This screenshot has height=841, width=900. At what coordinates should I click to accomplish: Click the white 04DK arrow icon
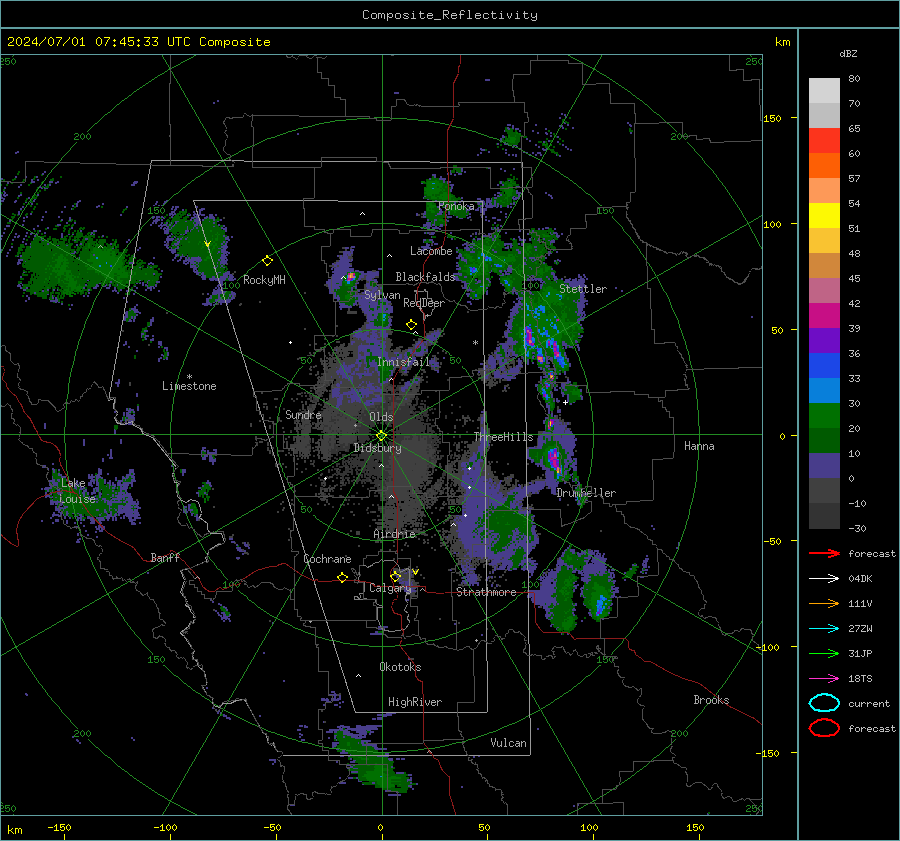824,578
